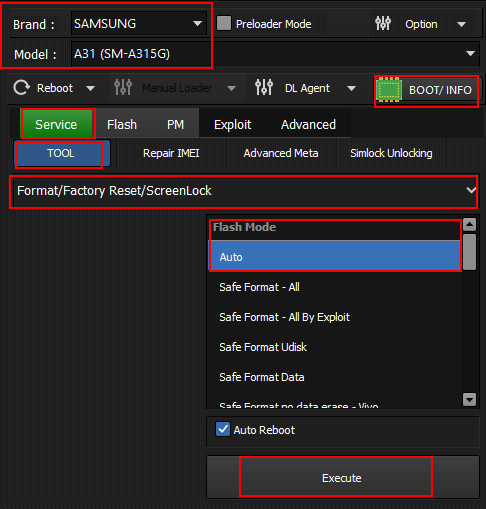Switch to the Exploit tab

pos(233,125)
